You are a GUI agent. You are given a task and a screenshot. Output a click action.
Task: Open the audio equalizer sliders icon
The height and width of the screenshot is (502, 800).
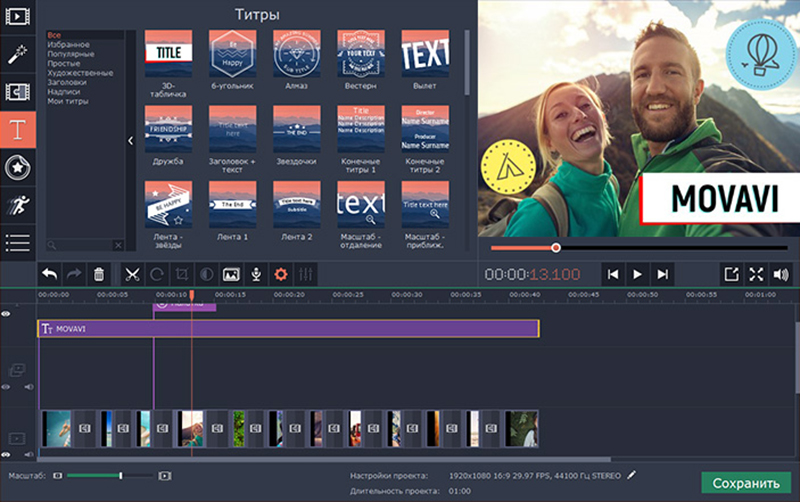pyautogui.click(x=306, y=274)
